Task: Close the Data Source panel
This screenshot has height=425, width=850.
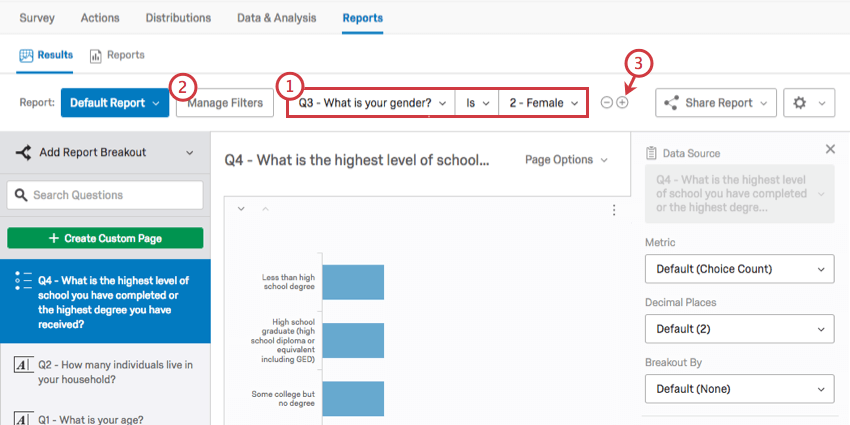Action: [830, 149]
